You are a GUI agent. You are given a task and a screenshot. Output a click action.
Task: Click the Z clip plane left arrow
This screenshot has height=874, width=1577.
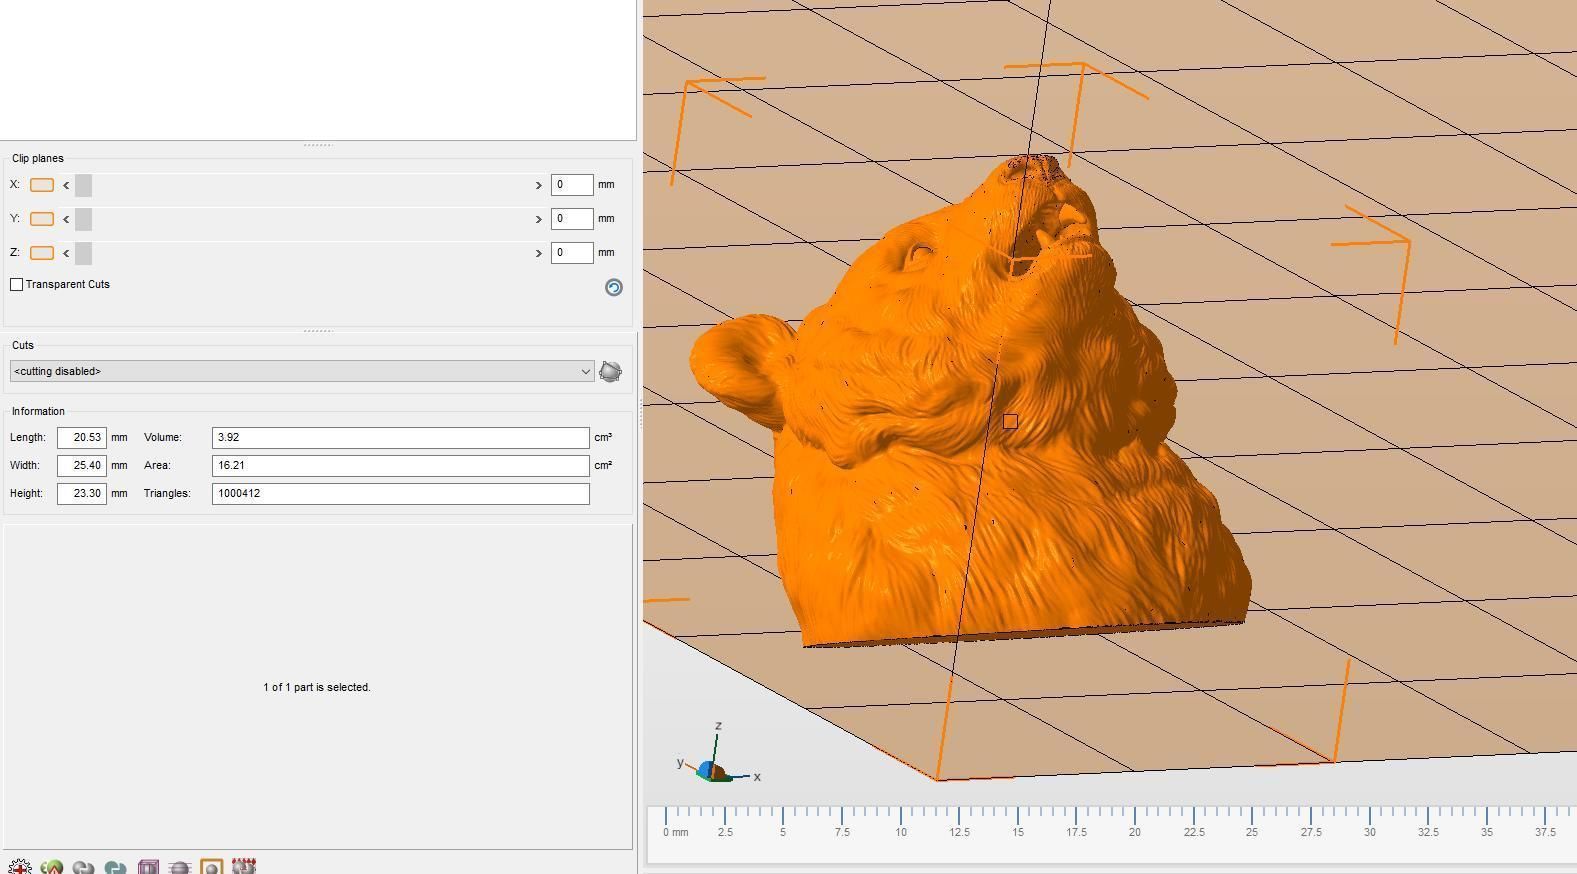[x=66, y=253]
